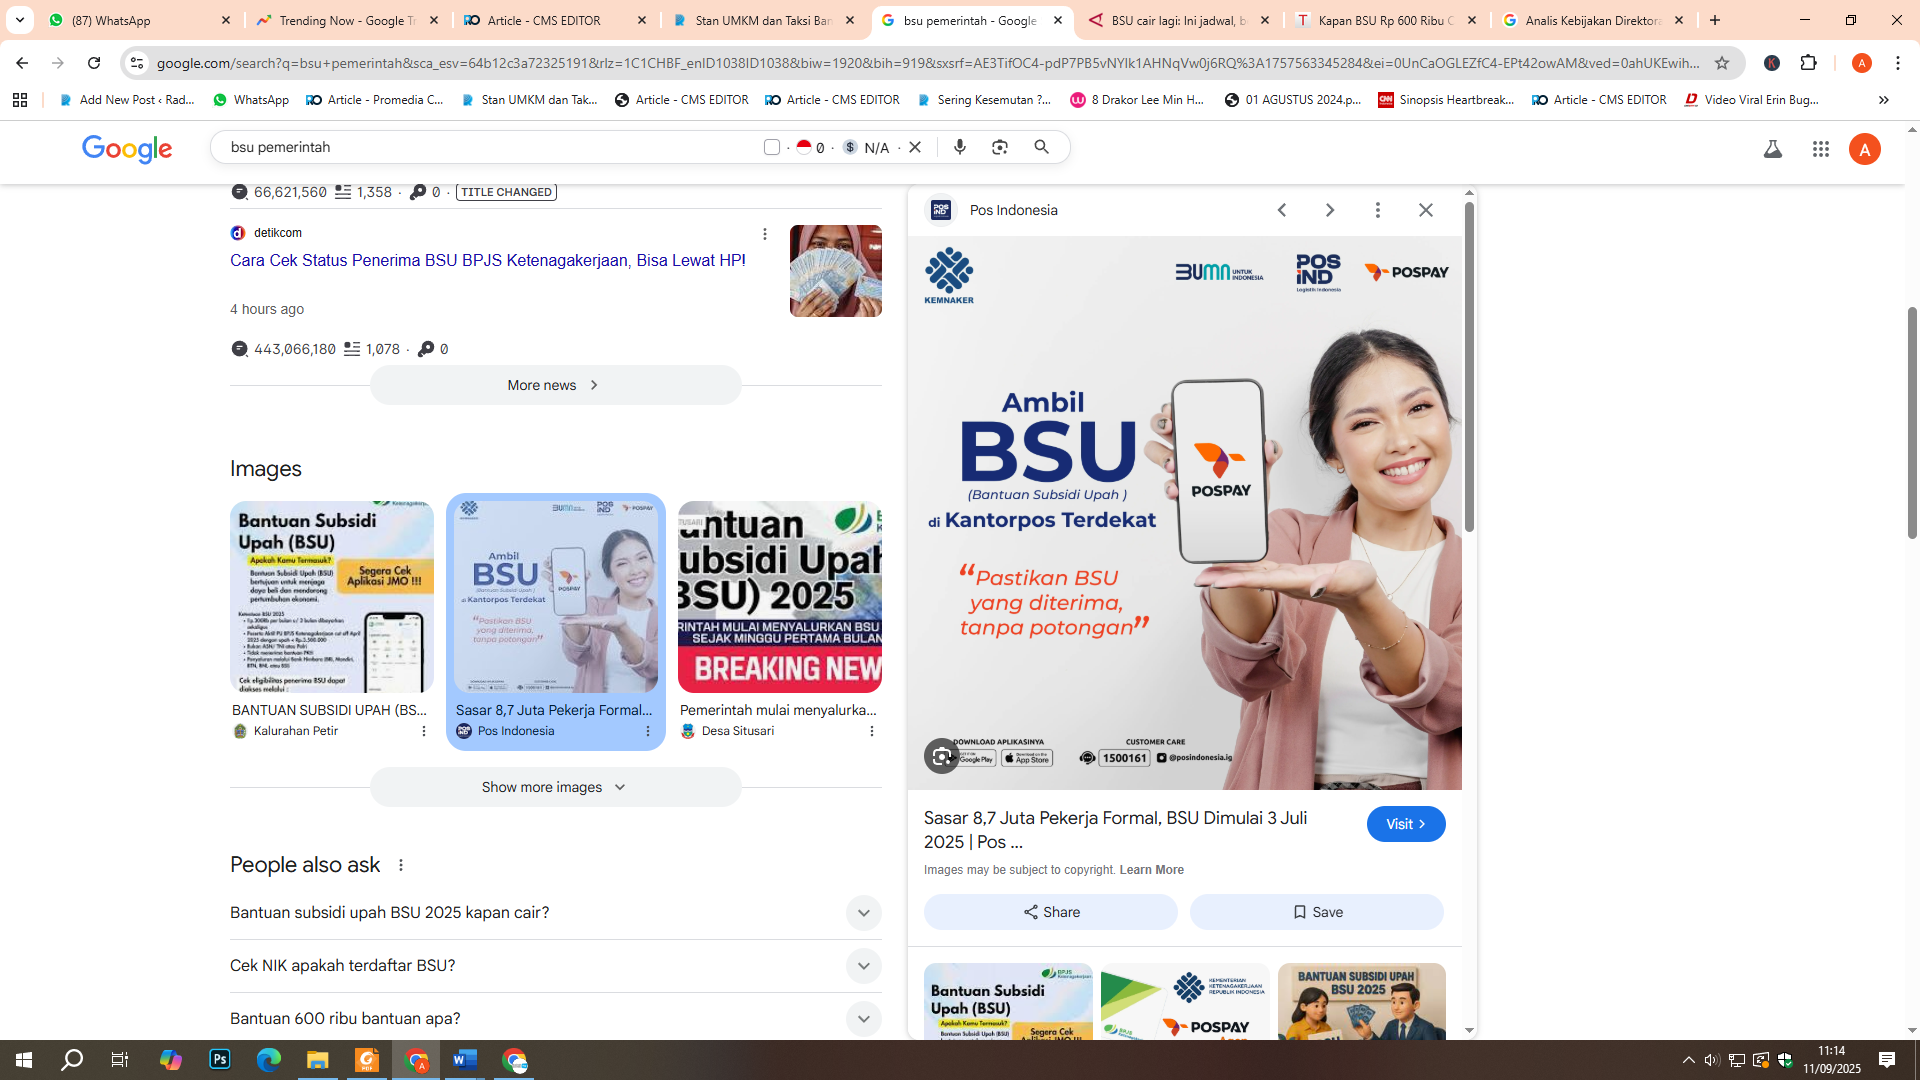Open the Sasar 8,7 Juta Pekerja Formal title
1920x1080 pixels.
(1115, 830)
